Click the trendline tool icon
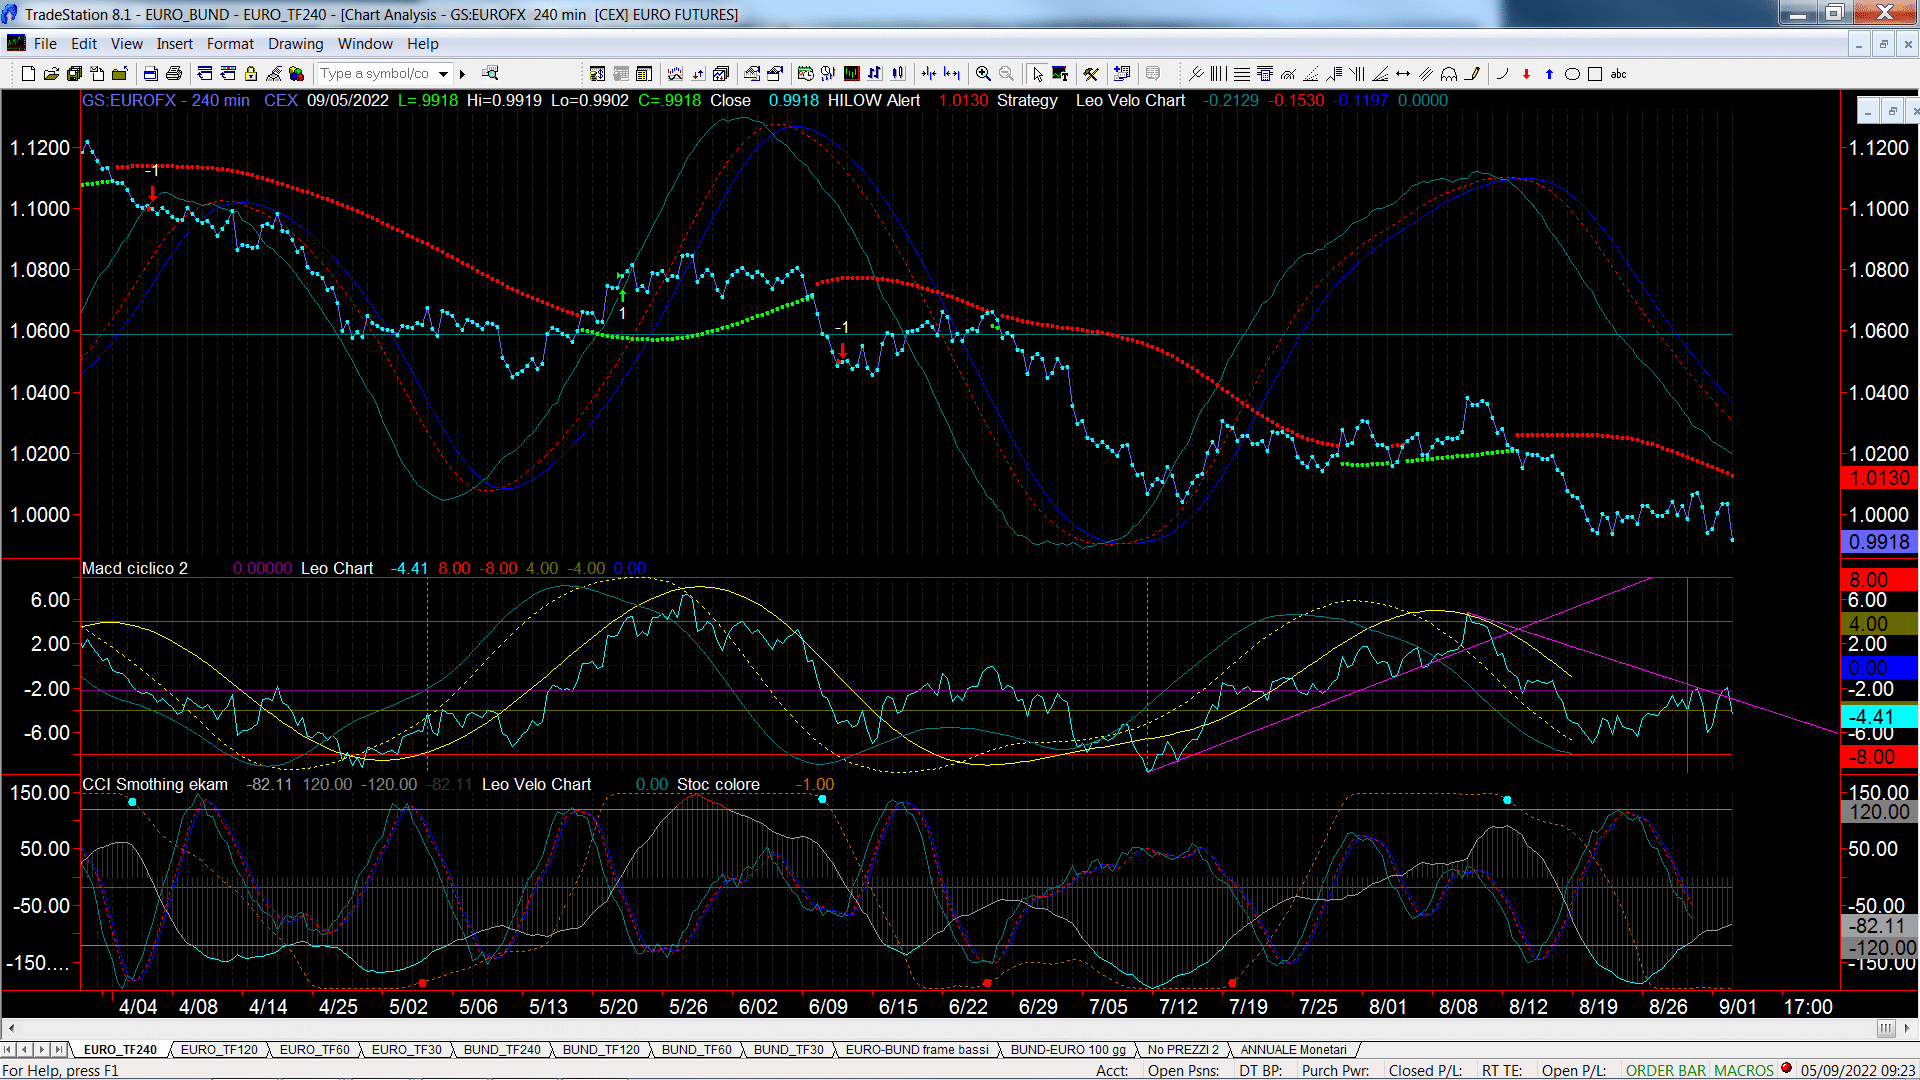The width and height of the screenshot is (1920, 1080). pyautogui.click(x=1195, y=73)
